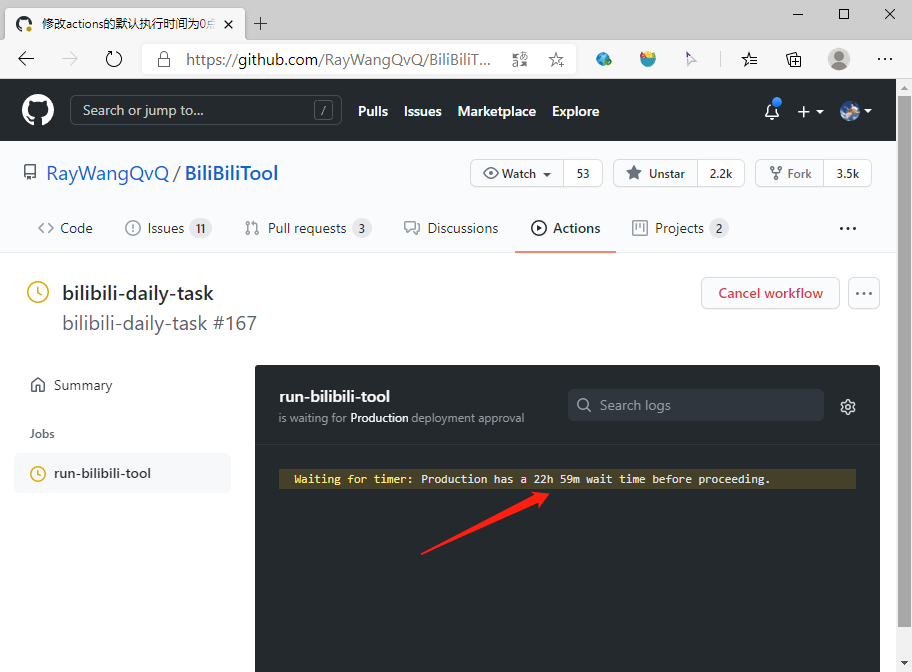Select run-bilibili-tool job in sidebar

coord(102,473)
